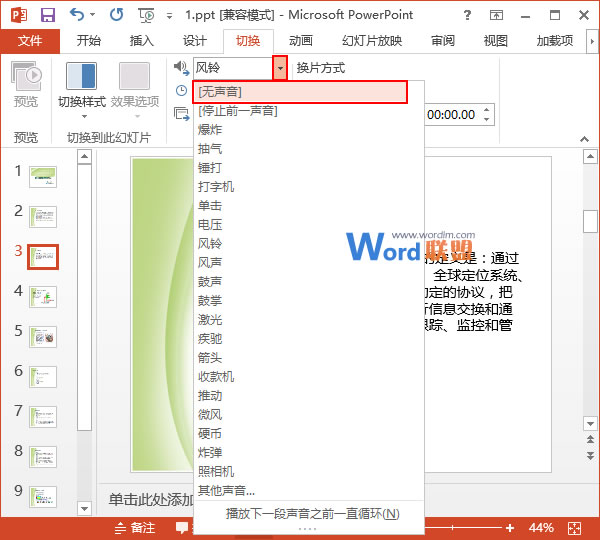Click the Save icon in quick access toolbar

[x=48, y=15]
